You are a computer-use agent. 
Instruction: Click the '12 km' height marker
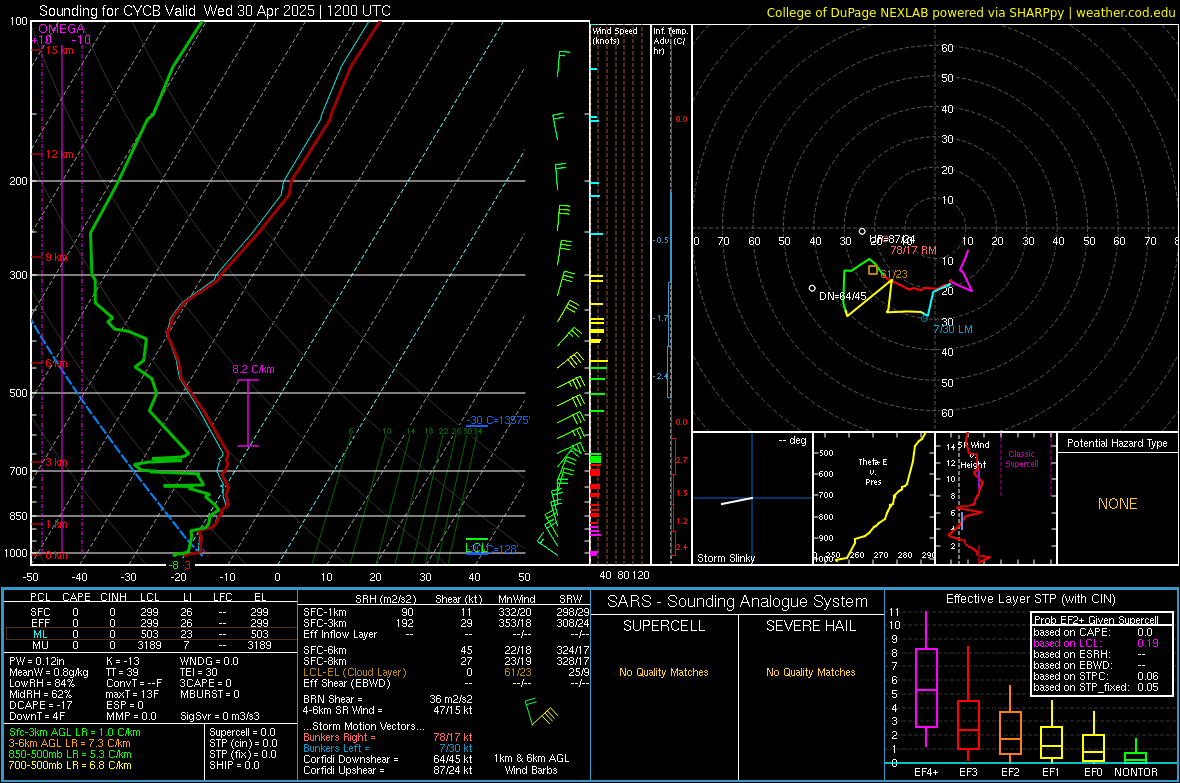[x=59, y=154]
